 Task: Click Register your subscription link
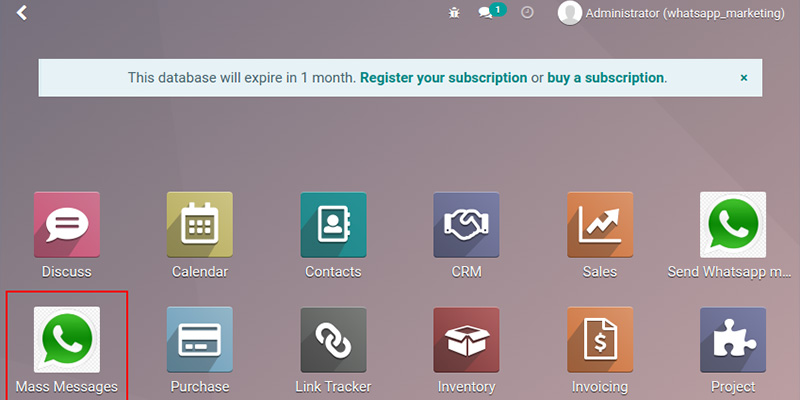click(x=443, y=77)
